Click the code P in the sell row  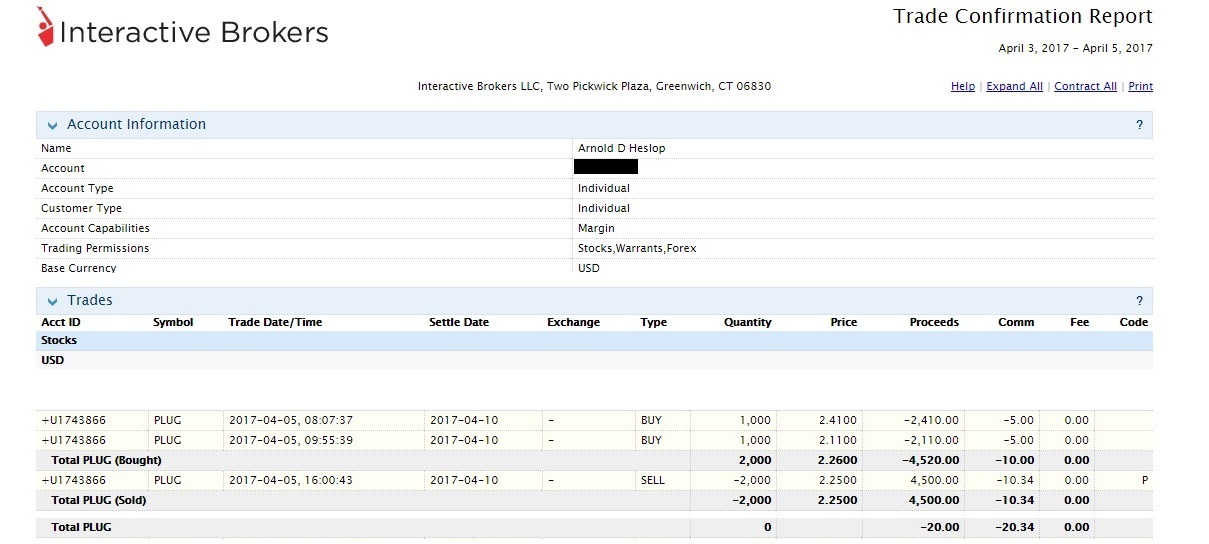click(x=1144, y=480)
